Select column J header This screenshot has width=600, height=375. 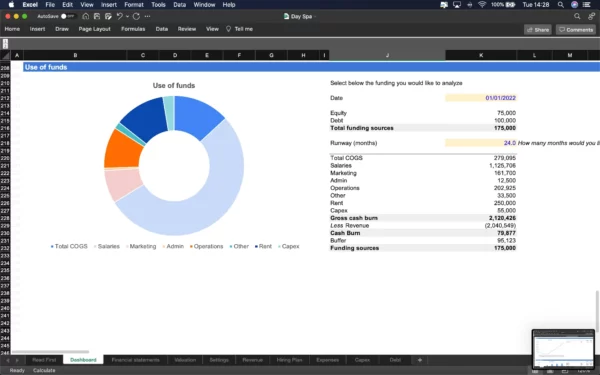[387, 55]
